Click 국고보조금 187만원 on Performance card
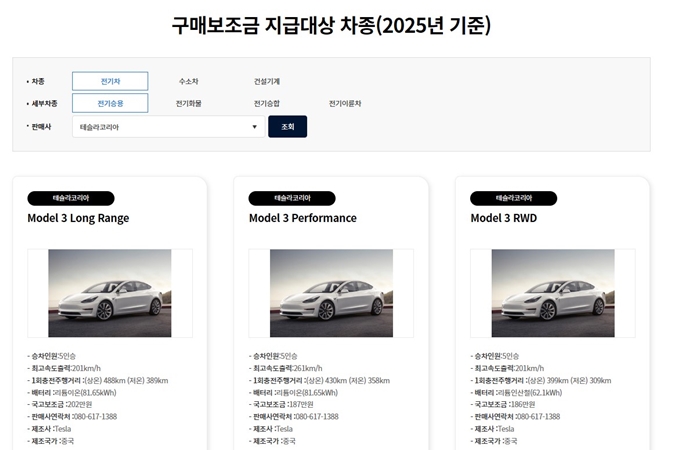680x450 pixels. (281, 404)
